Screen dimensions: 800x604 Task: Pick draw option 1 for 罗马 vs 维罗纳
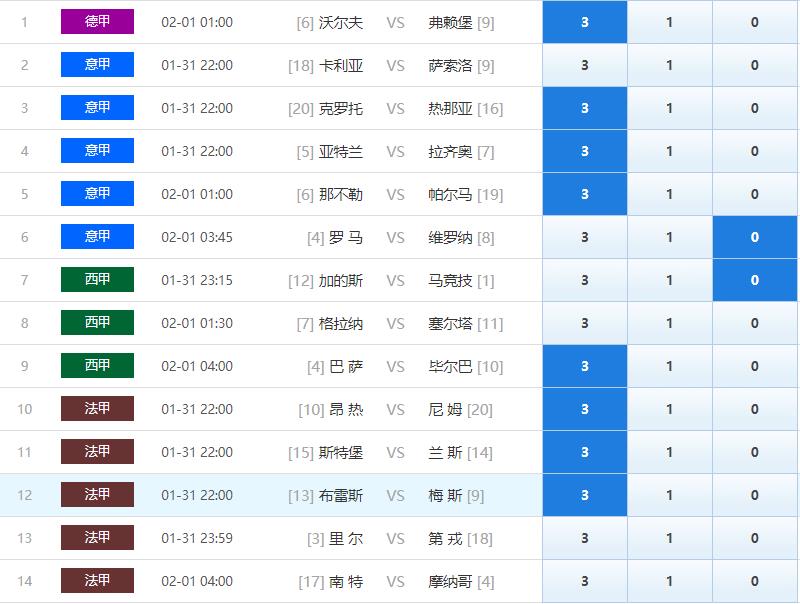click(x=670, y=237)
